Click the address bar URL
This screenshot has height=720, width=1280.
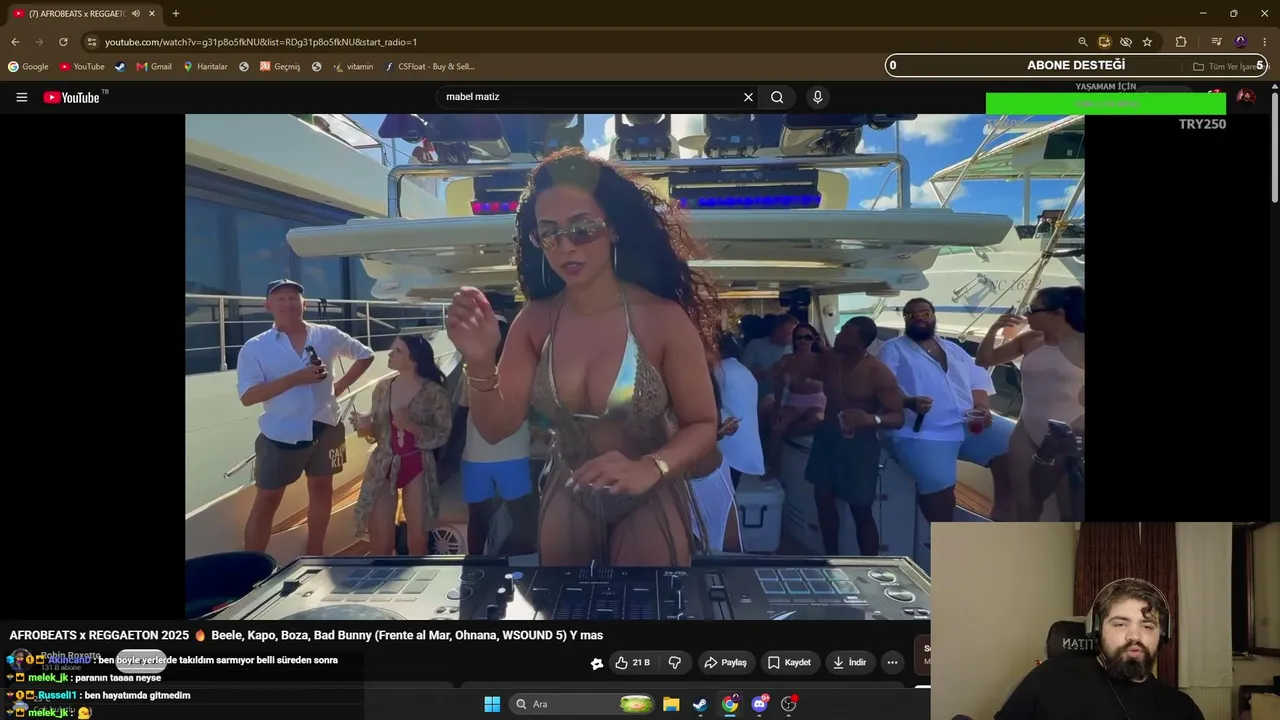[x=261, y=42]
